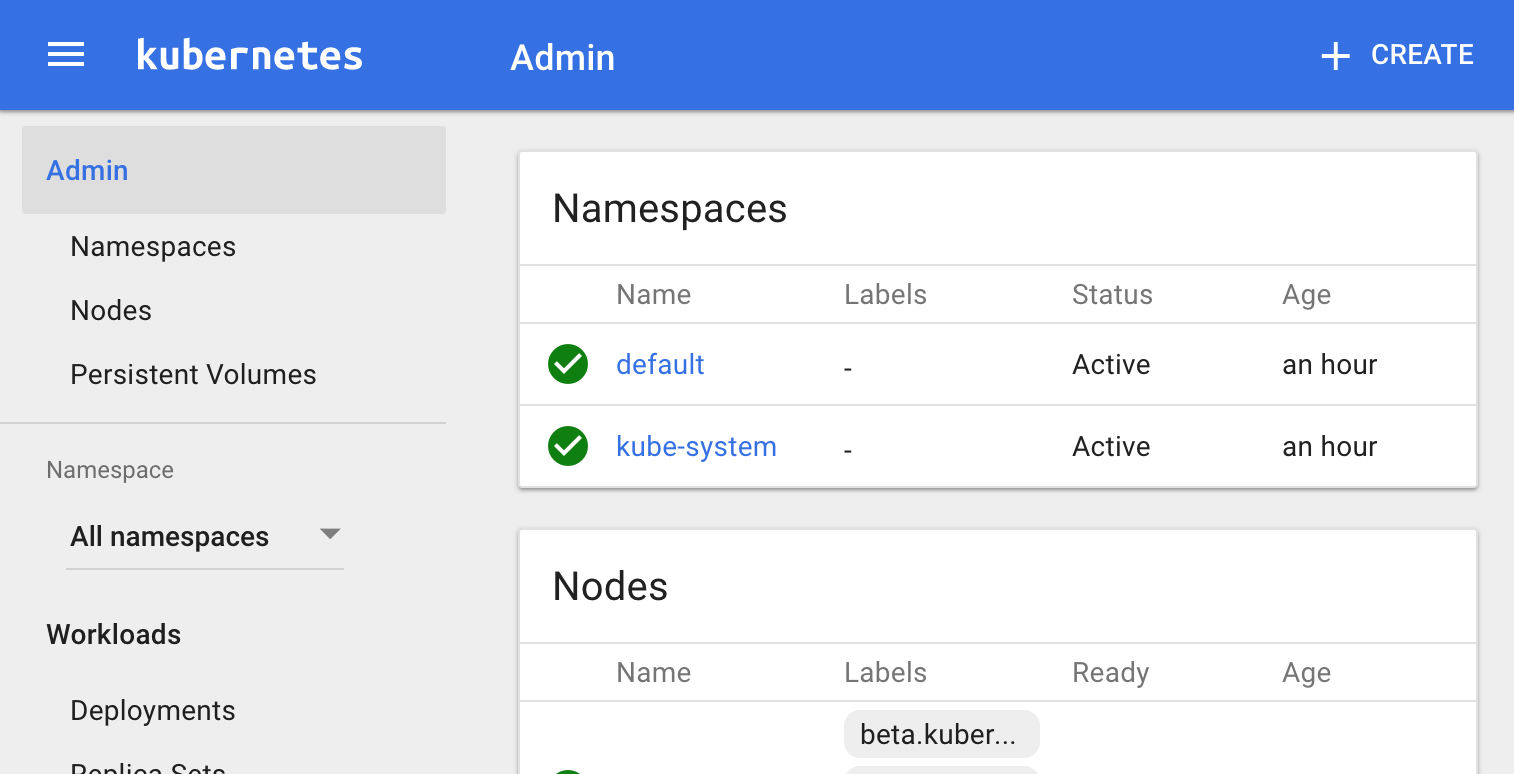Click the Name column header in Namespaces table
1514x774 pixels.
[x=654, y=295]
